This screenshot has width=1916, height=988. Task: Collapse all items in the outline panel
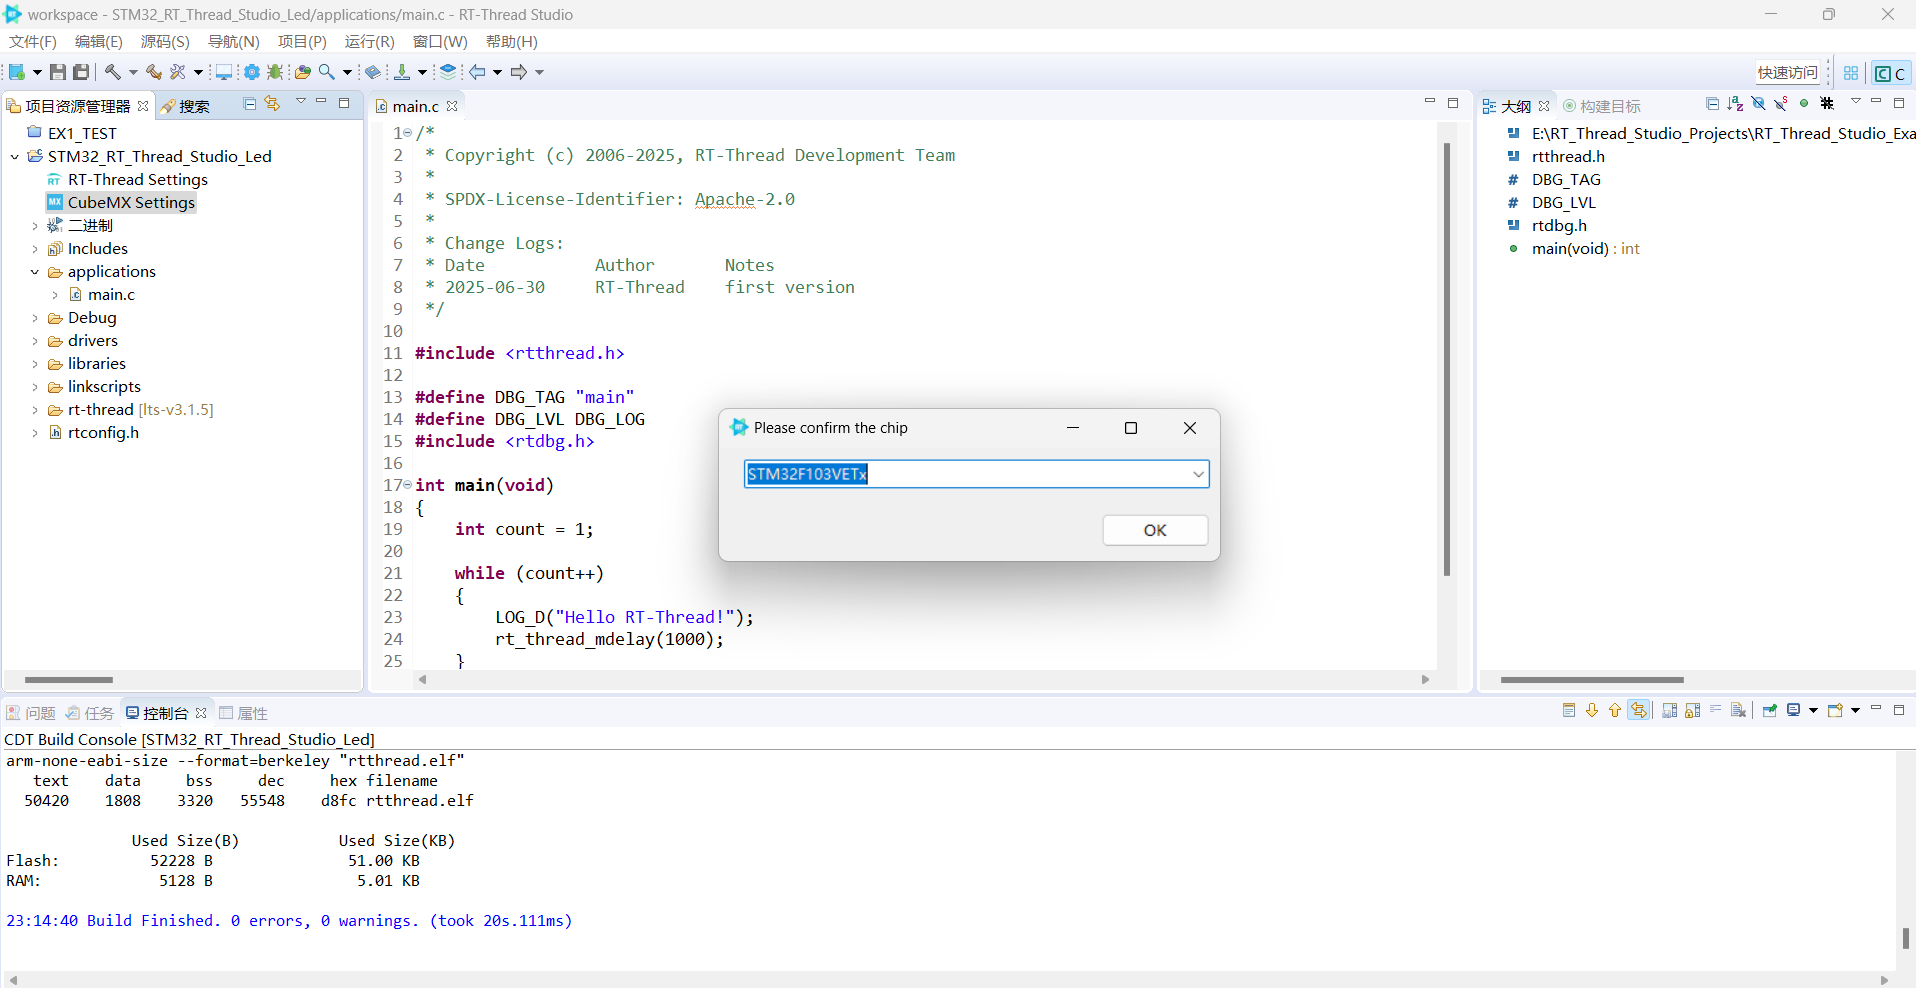[1712, 104]
